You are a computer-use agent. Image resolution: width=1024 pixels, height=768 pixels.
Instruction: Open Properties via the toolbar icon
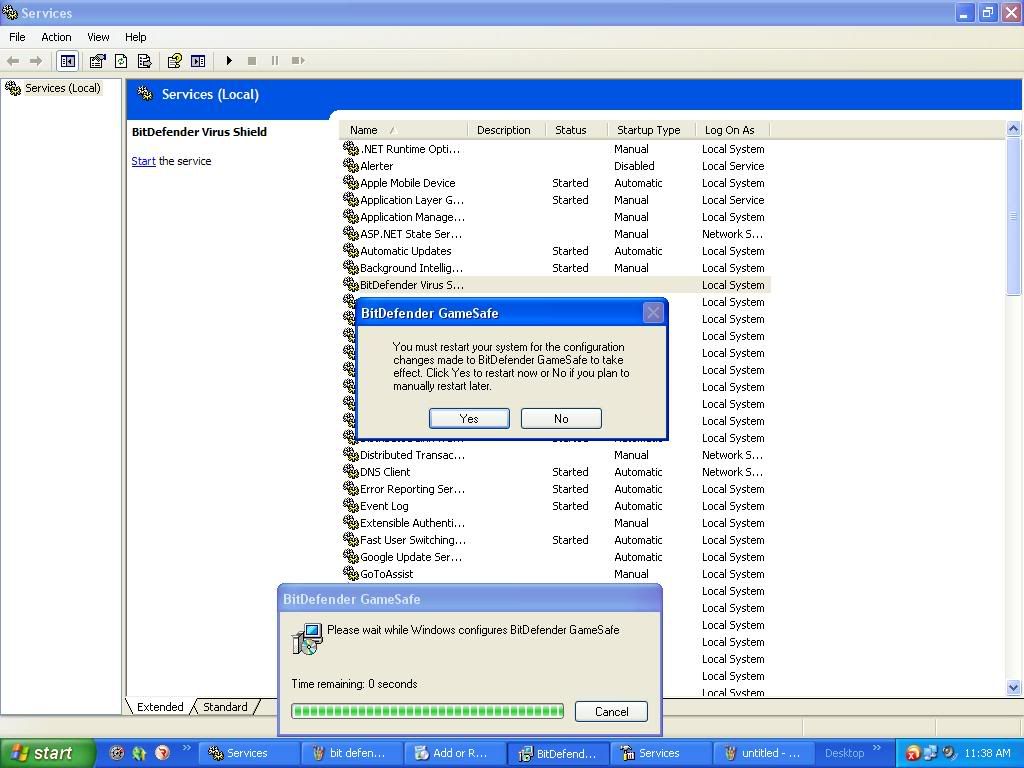point(97,61)
